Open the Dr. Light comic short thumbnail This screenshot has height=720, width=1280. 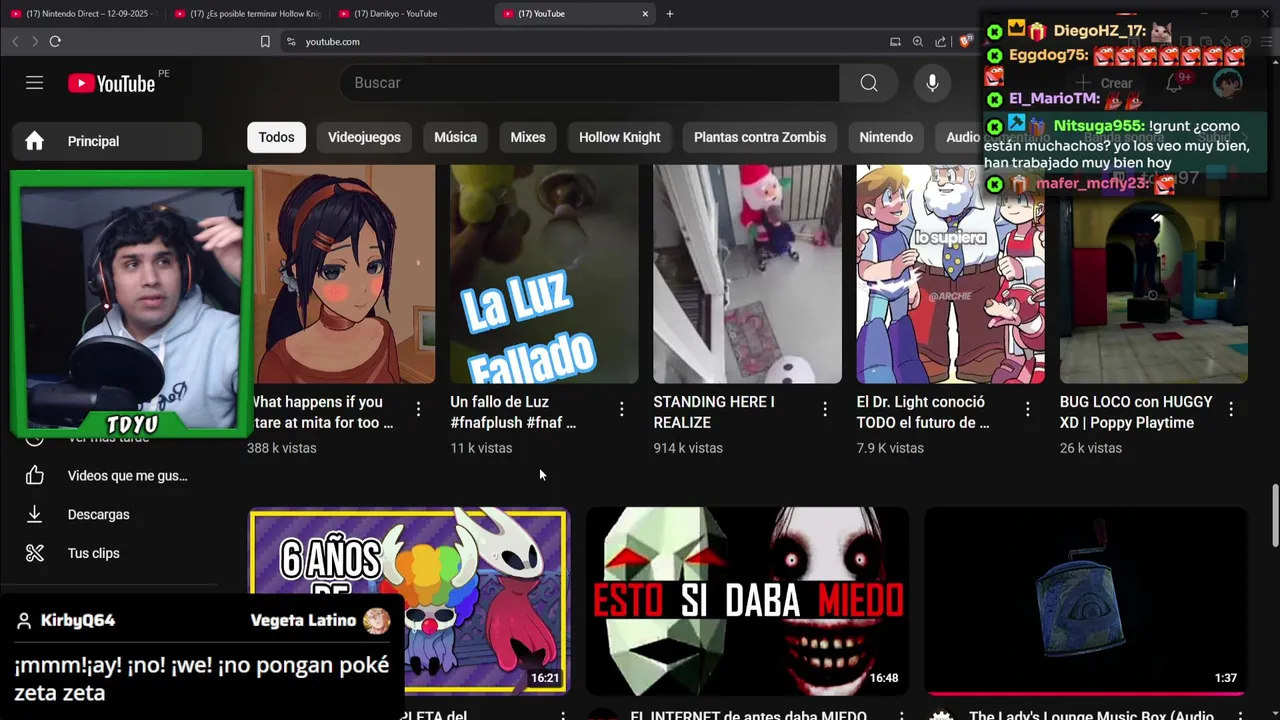pos(950,274)
